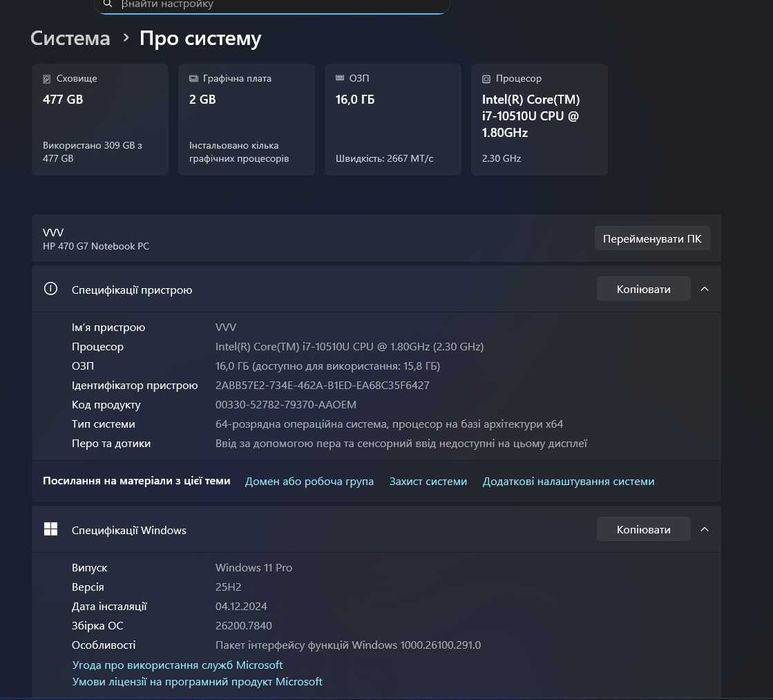Click Ім'я пристрою value VVV
Viewport: 773px width, 700px height.
(x=226, y=327)
